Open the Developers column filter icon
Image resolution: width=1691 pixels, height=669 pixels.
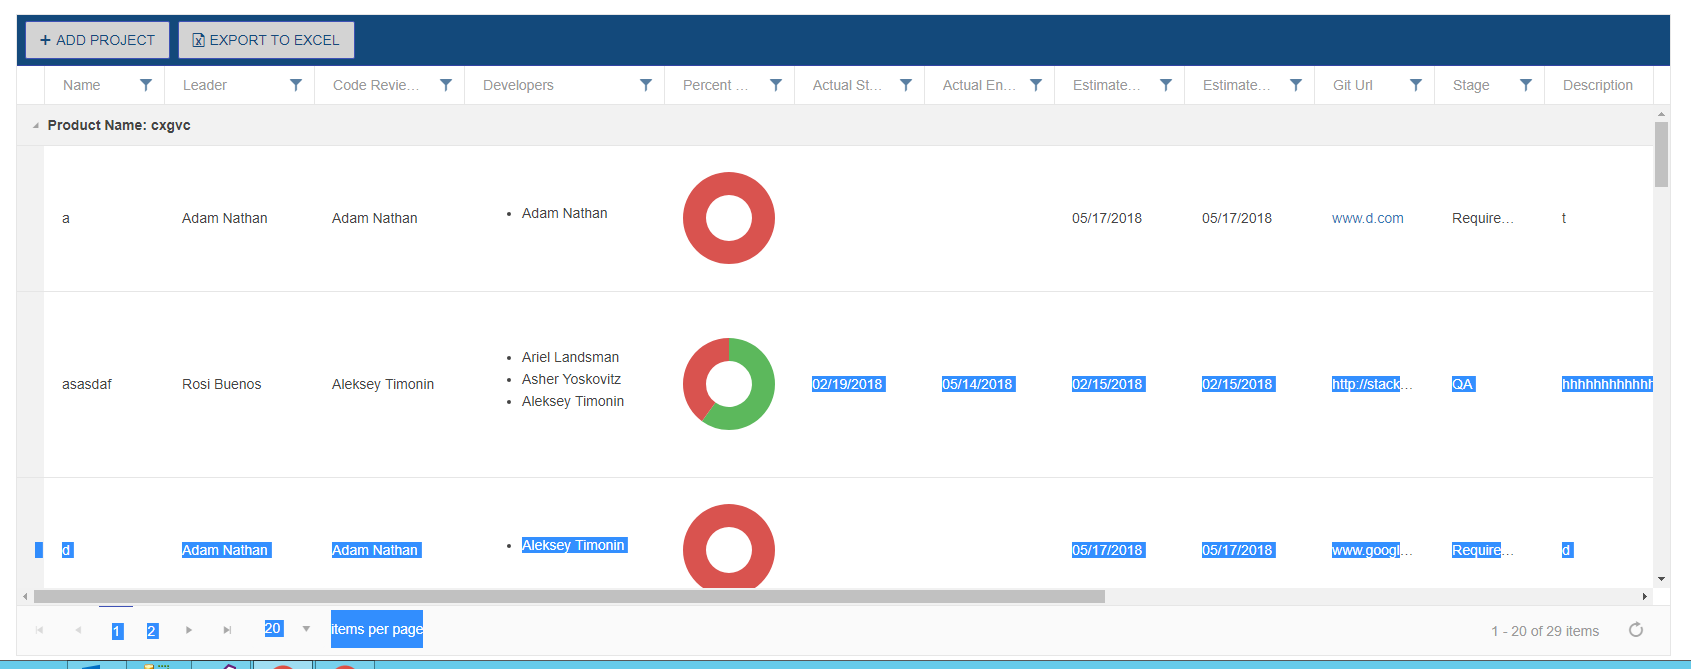pyautogui.click(x=646, y=85)
